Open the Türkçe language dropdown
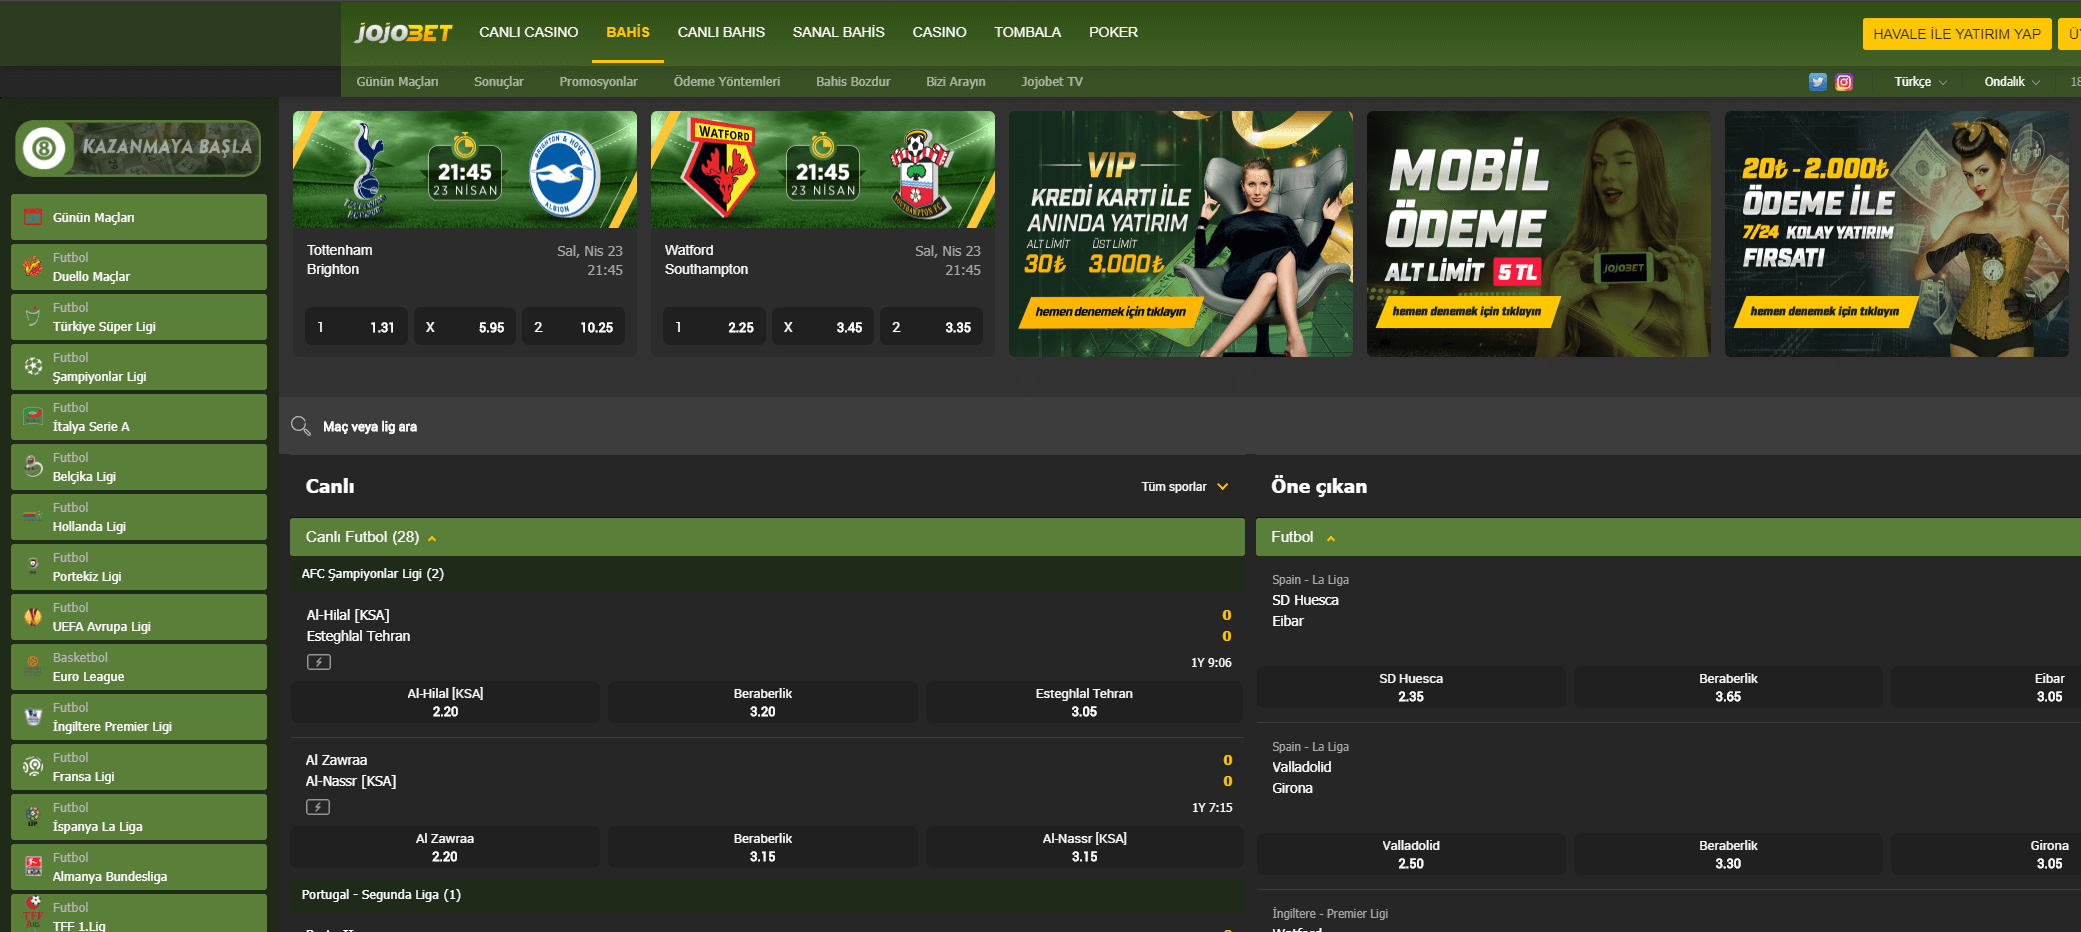The image size is (2081, 932). [x=1920, y=82]
